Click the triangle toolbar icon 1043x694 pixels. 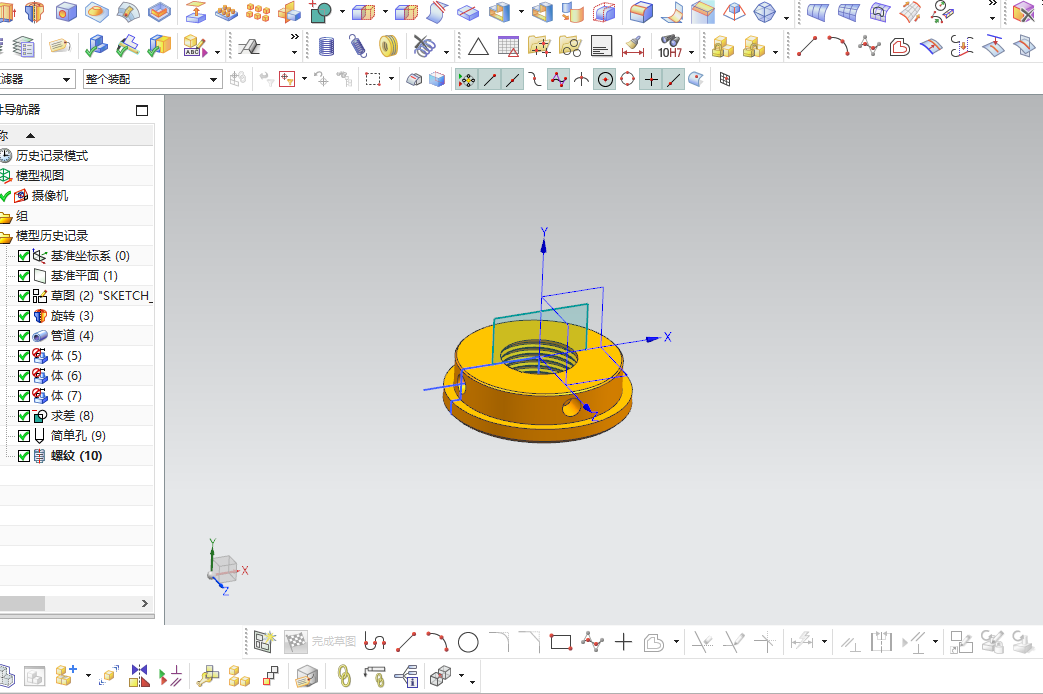[x=478, y=47]
